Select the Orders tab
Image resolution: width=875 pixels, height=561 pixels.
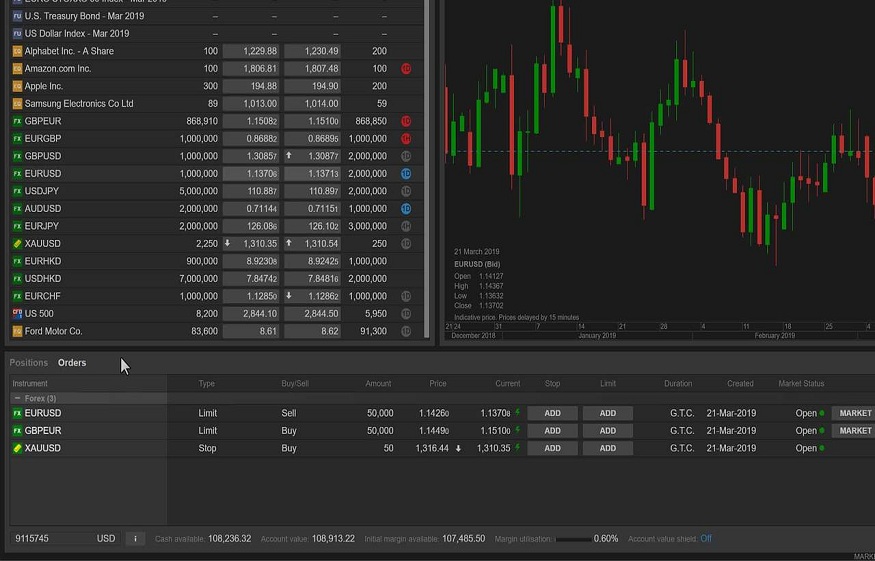72,363
